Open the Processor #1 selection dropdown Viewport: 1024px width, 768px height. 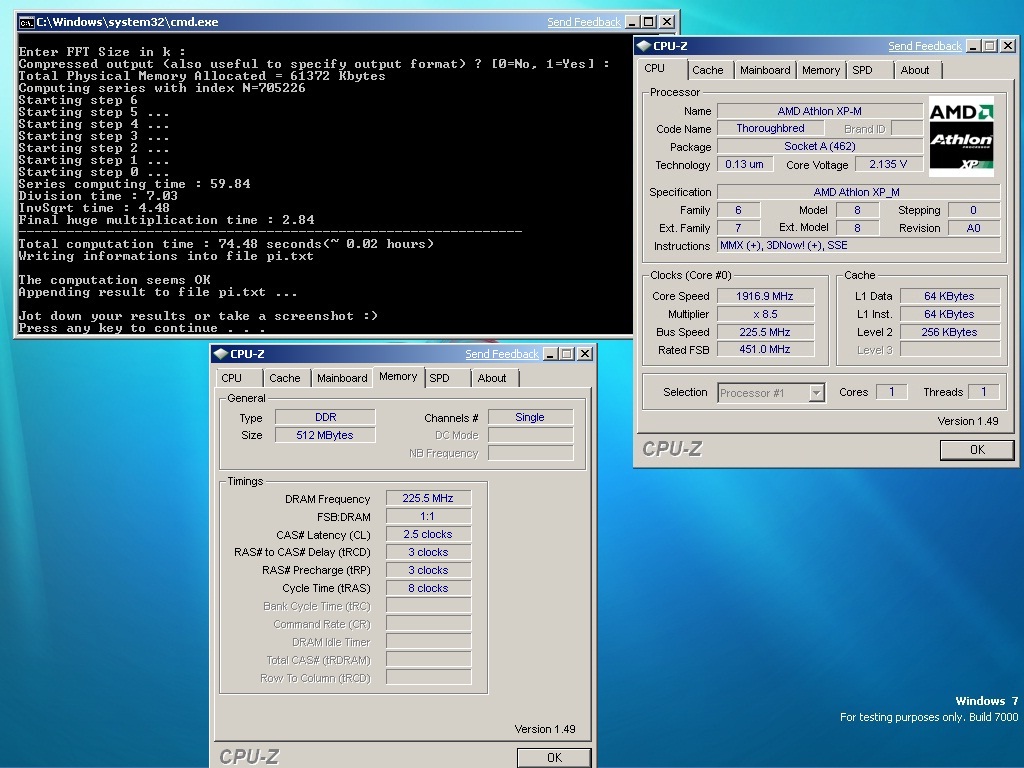[x=771, y=392]
